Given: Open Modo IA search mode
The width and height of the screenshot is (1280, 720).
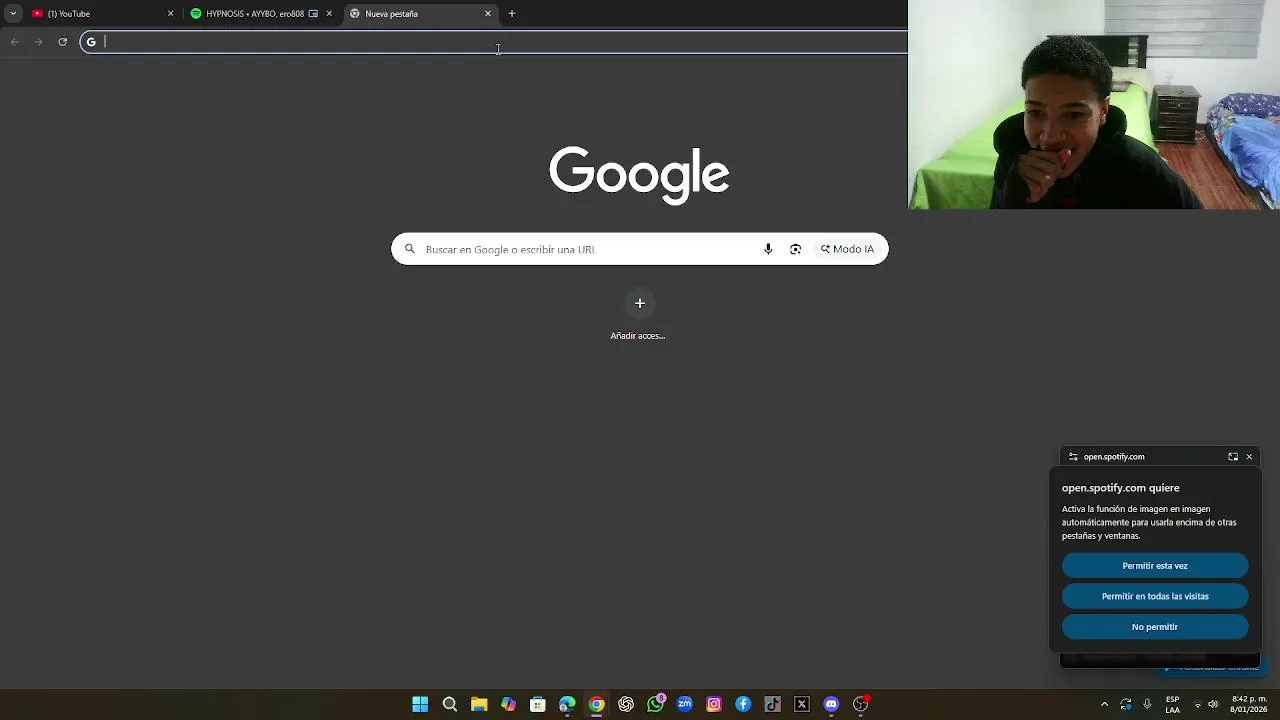Looking at the screenshot, I should click(x=847, y=249).
